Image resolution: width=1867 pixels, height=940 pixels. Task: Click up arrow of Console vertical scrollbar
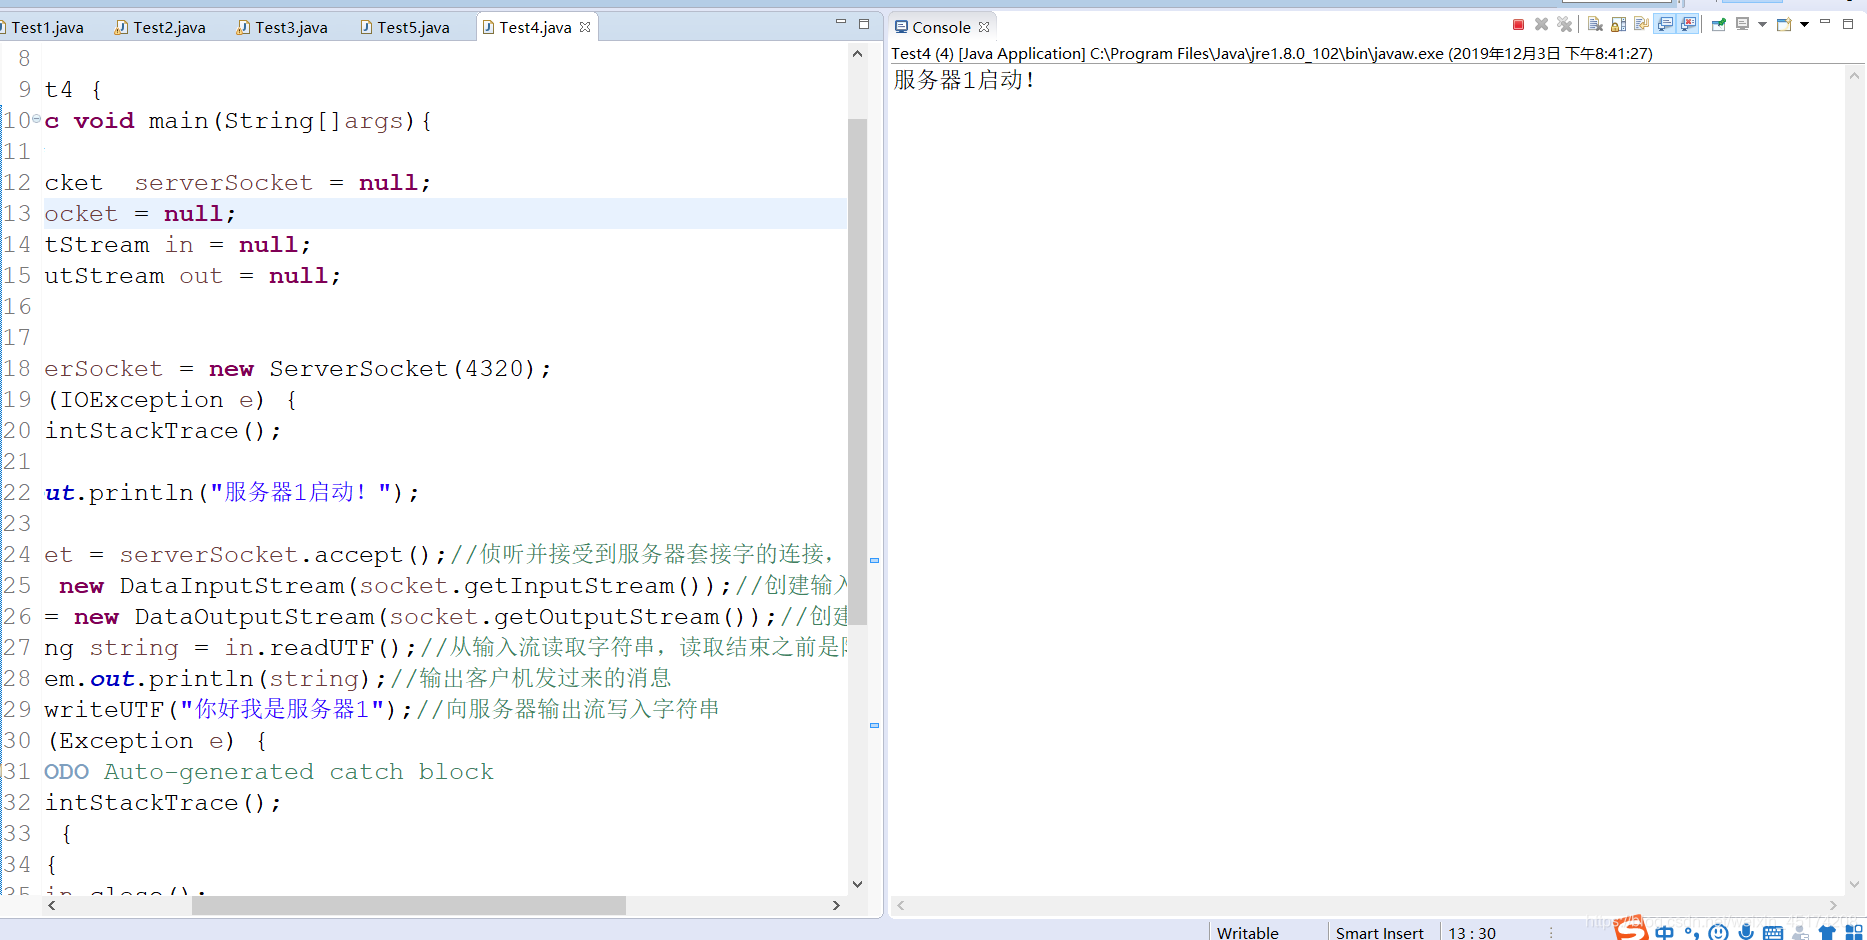1855,75
